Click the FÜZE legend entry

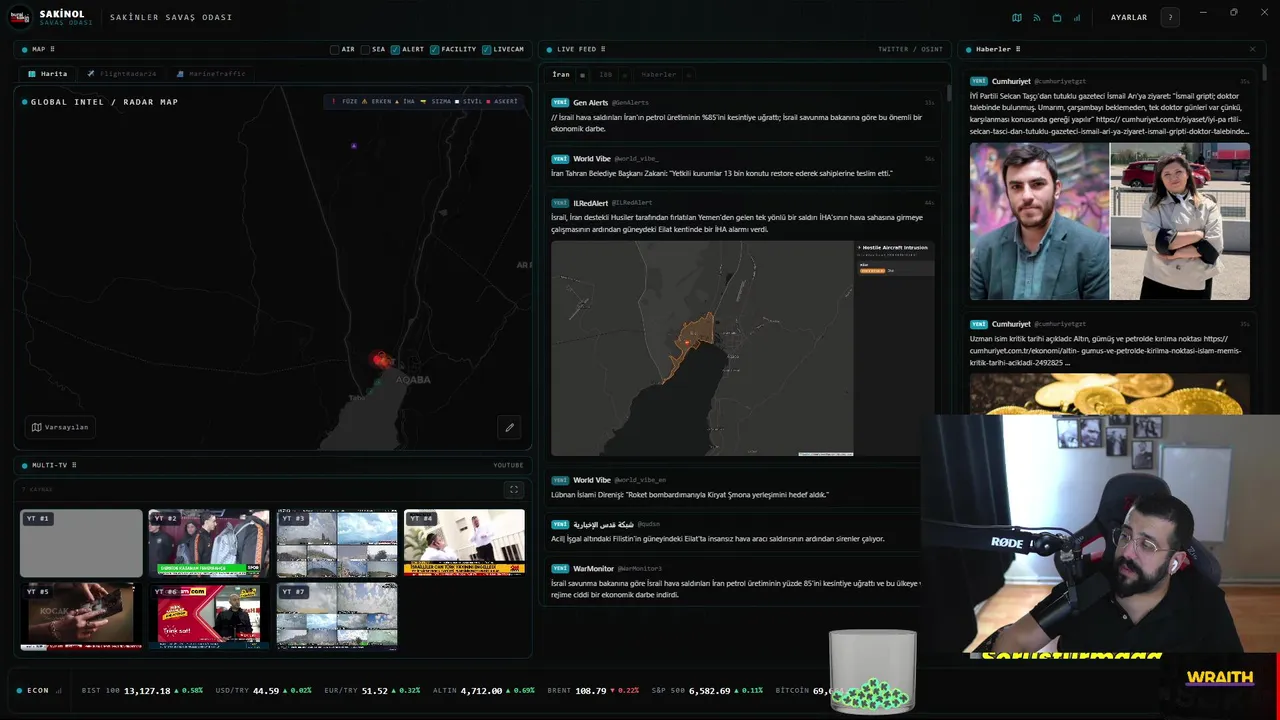(x=344, y=101)
